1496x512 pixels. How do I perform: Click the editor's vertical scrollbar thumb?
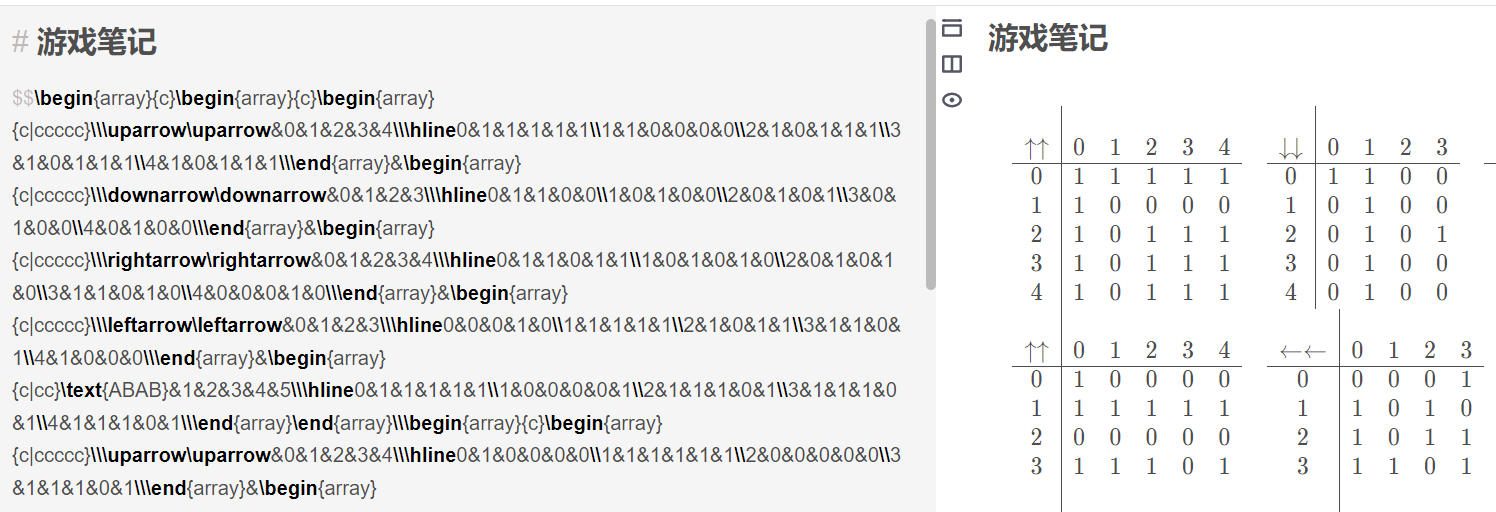(x=931, y=155)
